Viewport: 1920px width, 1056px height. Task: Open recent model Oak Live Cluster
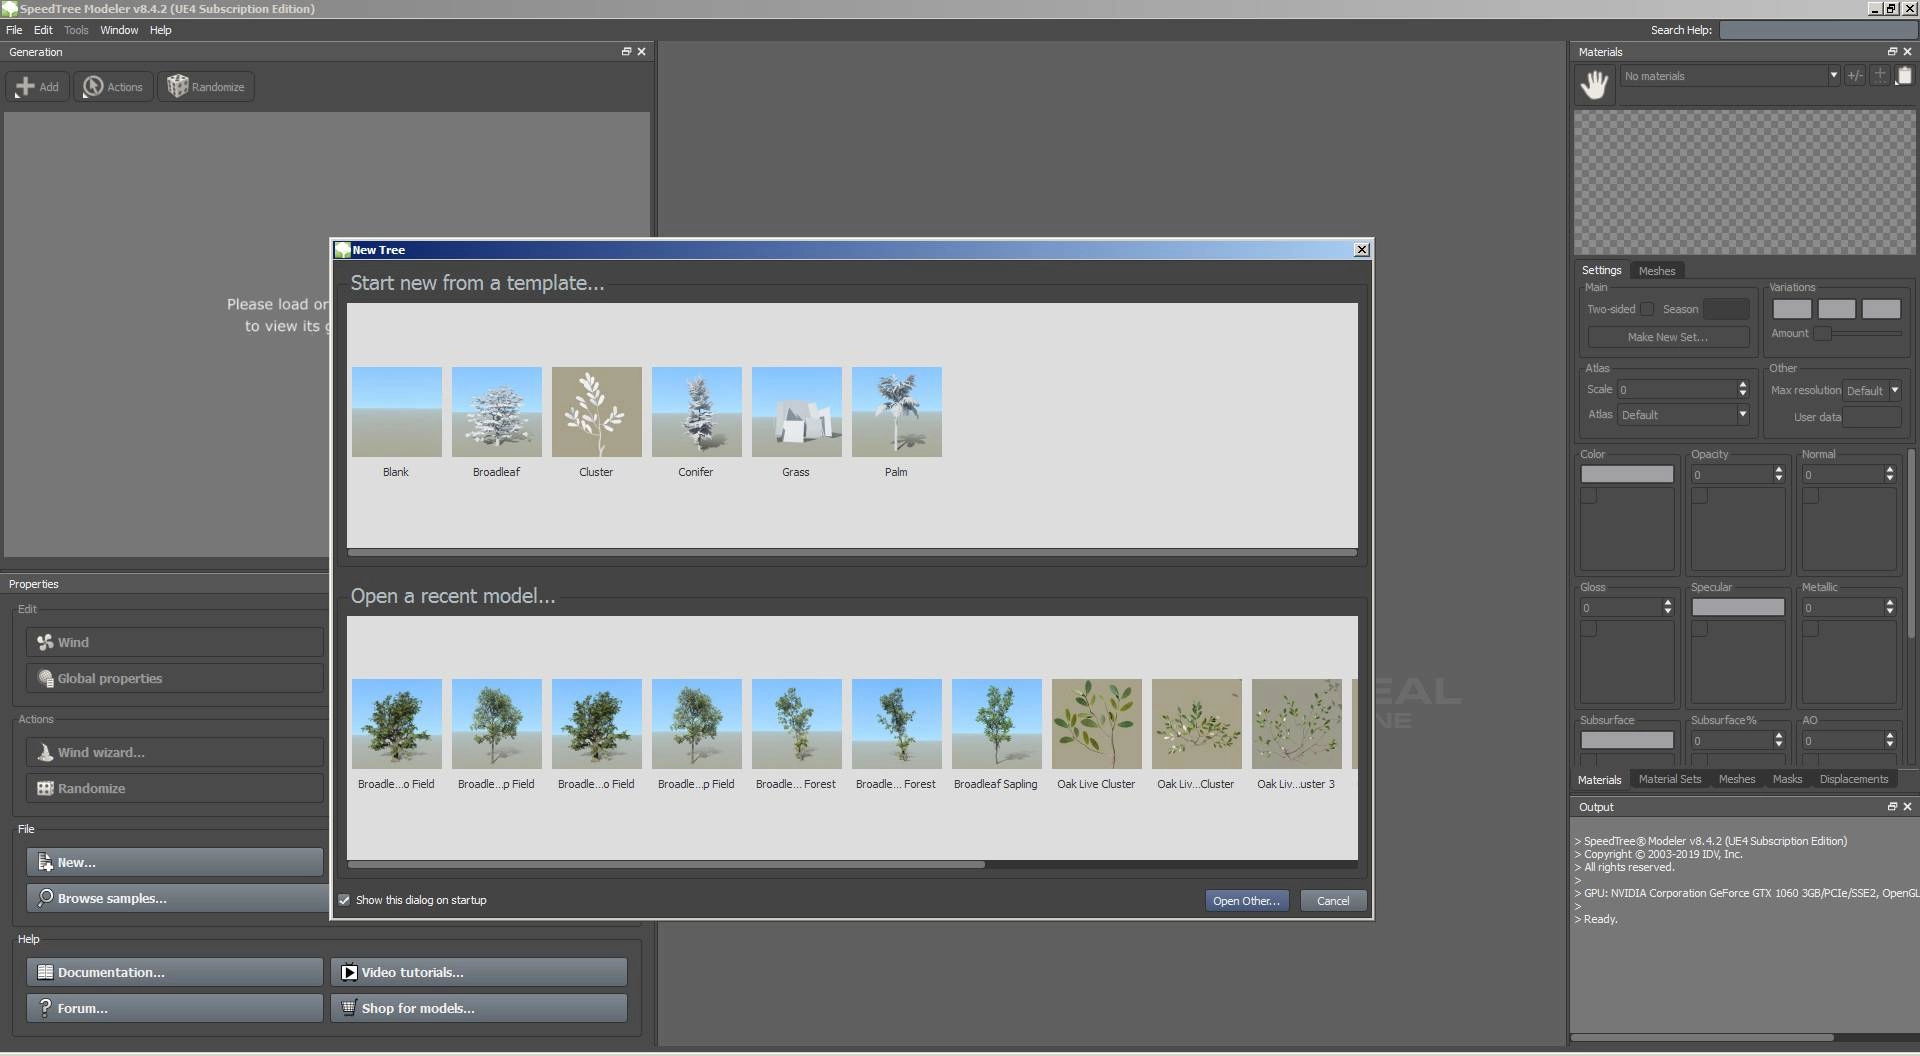(1096, 735)
